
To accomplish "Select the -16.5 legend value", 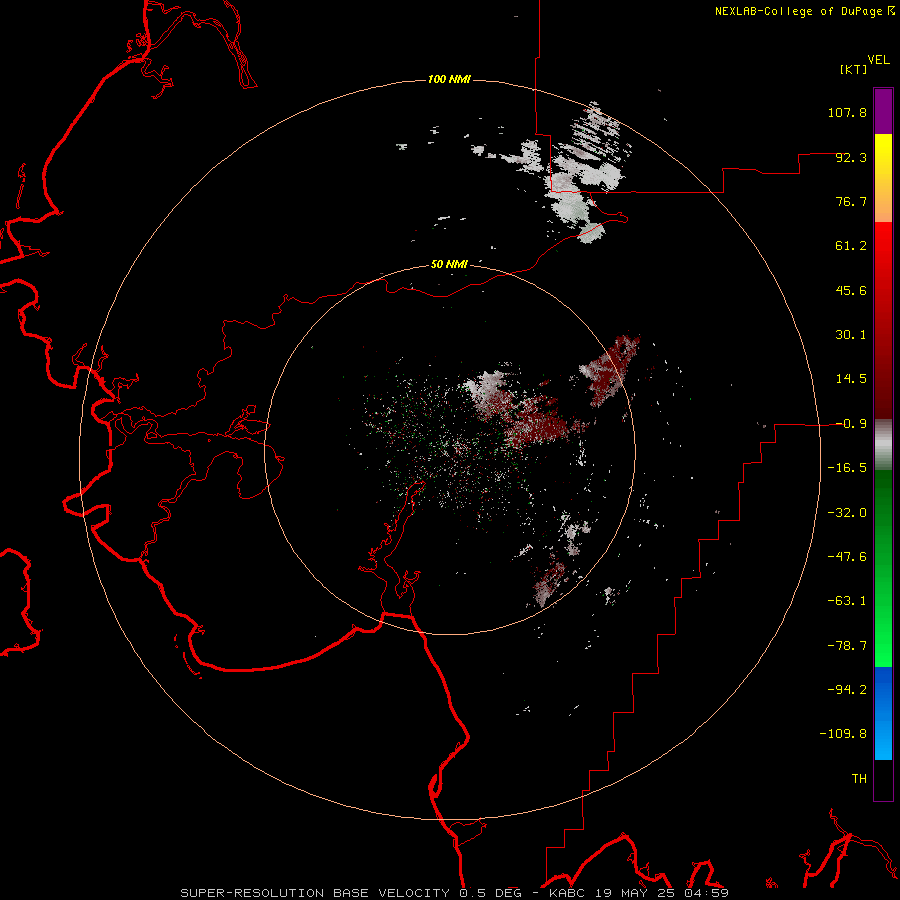I will [847, 468].
